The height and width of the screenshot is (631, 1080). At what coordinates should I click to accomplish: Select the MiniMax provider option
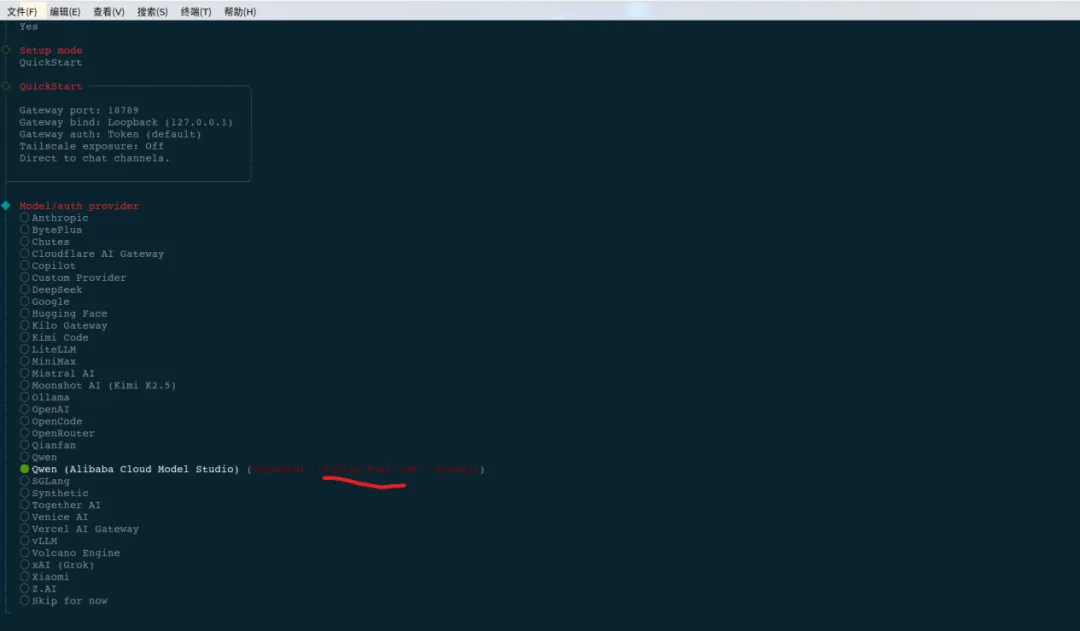click(48, 362)
